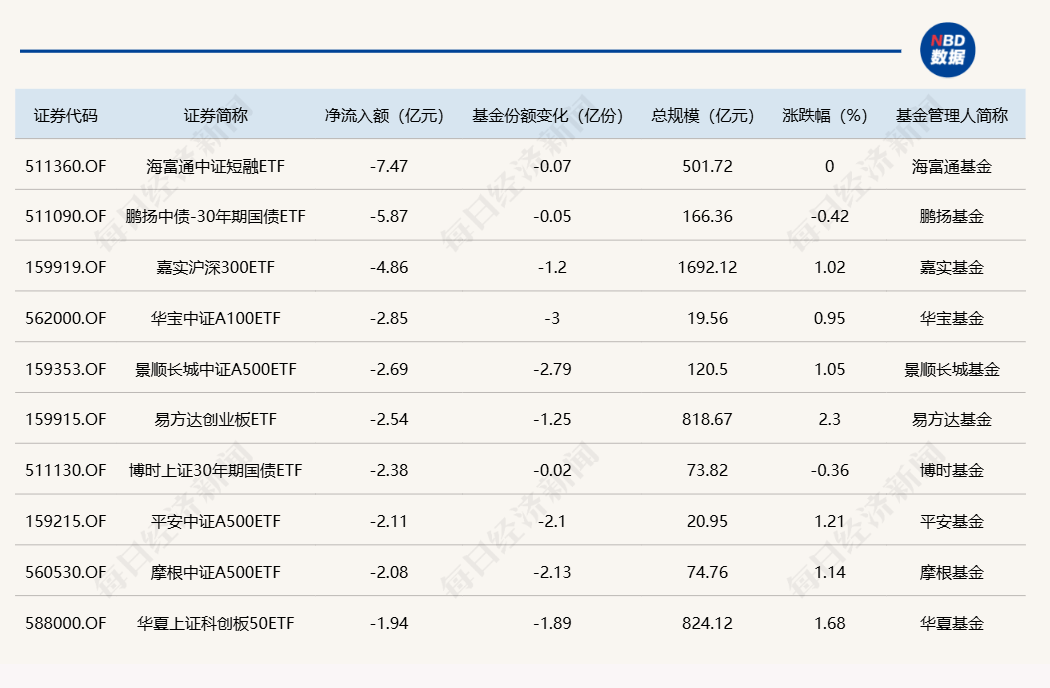
Task: Select code 511090.OF
Action: point(66,216)
